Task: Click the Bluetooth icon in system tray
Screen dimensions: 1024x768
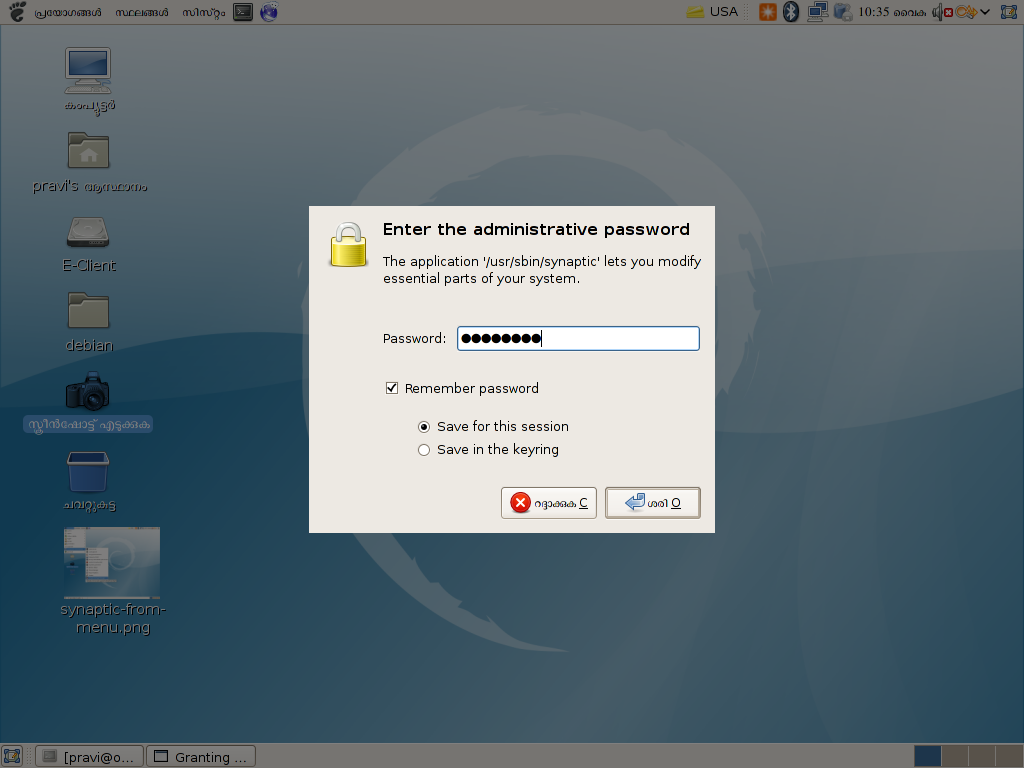Action: (791, 12)
